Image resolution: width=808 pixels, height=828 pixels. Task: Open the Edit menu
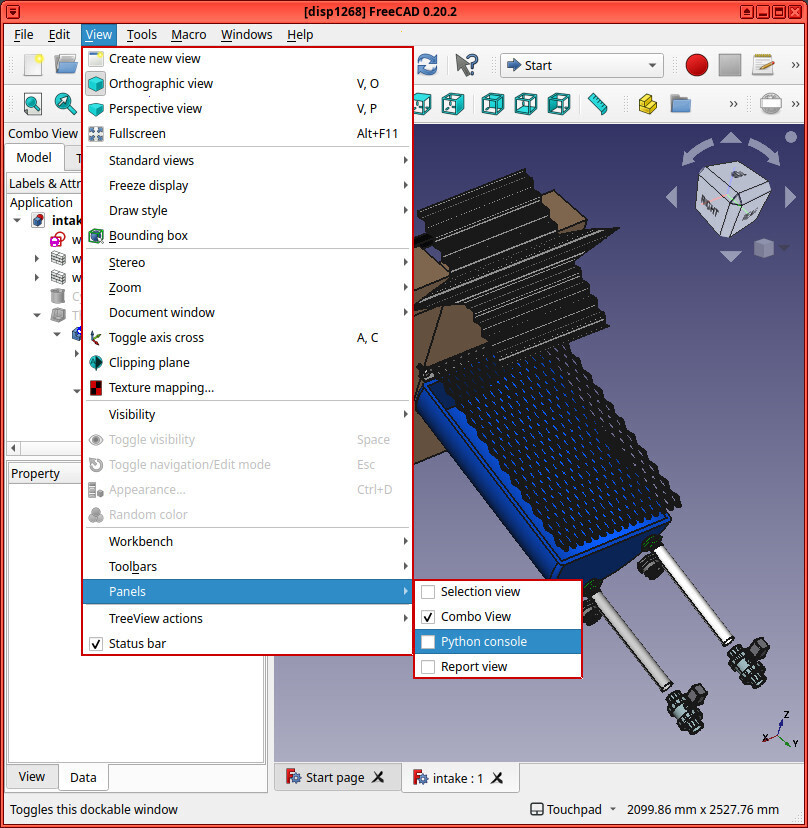(59, 35)
